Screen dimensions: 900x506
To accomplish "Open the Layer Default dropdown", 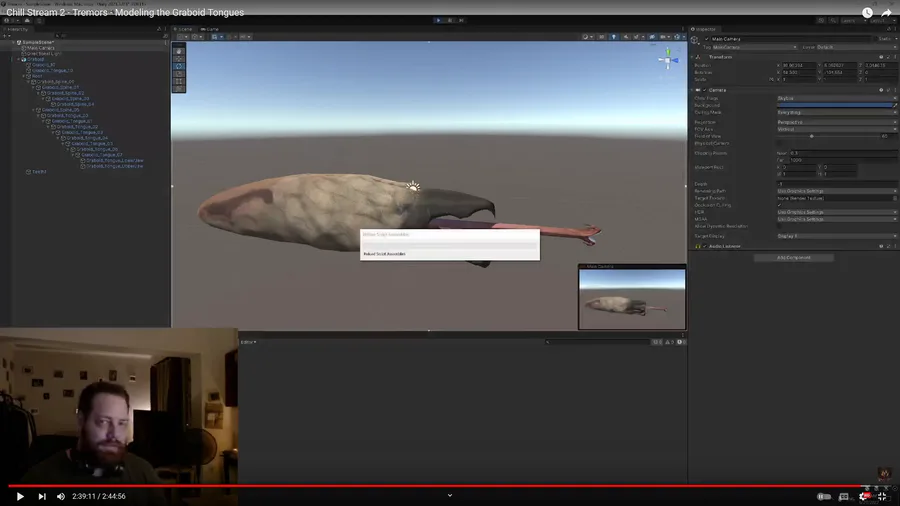I will [x=856, y=47].
